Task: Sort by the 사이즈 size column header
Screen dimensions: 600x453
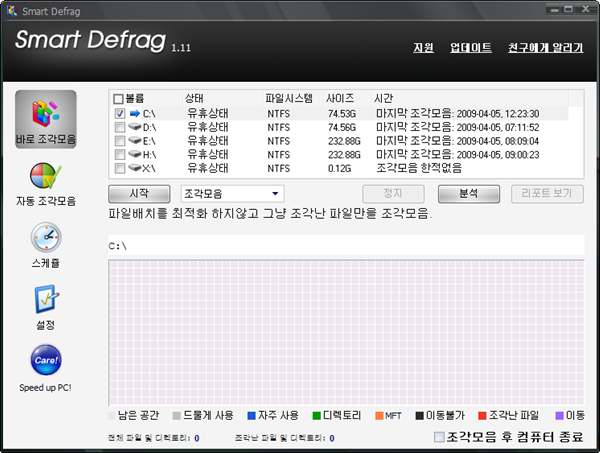Action: 340,98
